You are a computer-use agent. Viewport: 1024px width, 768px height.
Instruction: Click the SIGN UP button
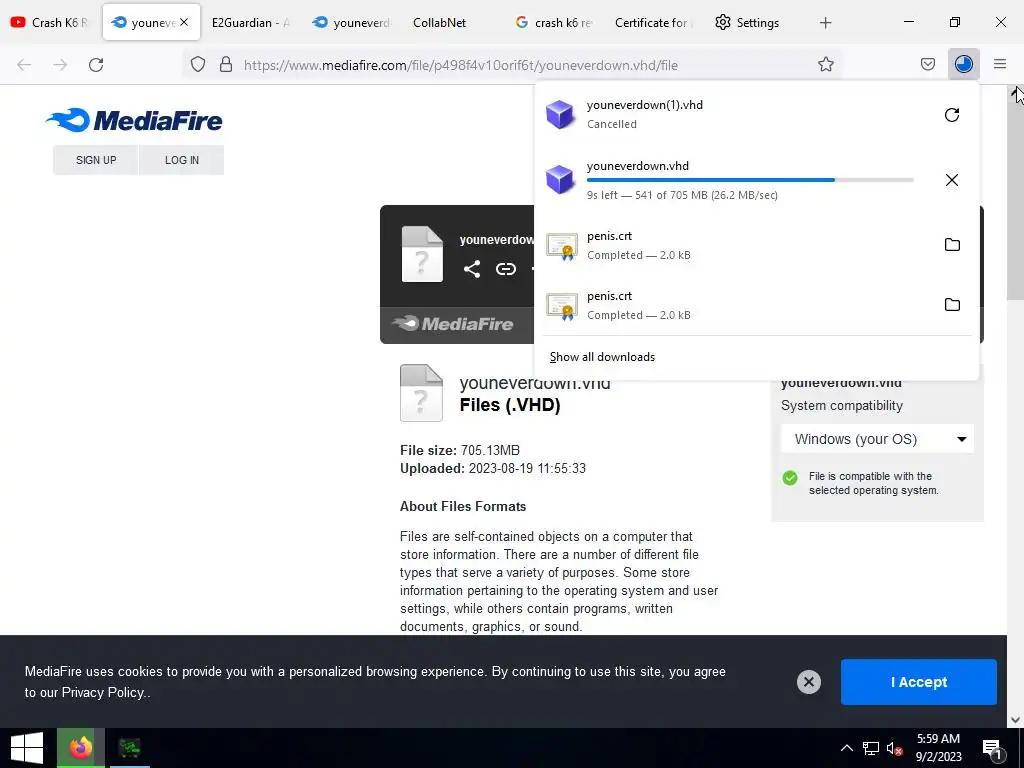[96, 160]
